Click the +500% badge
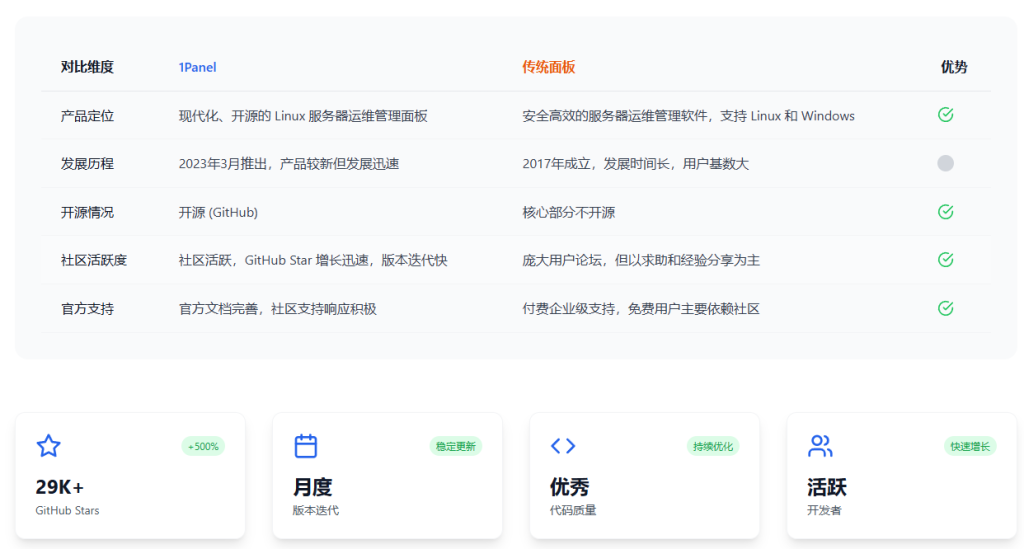The height and width of the screenshot is (549, 1024). coord(203,446)
